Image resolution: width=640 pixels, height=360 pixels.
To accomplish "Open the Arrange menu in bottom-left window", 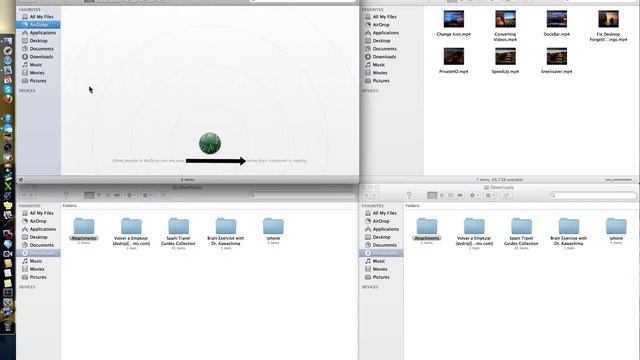I will (x=147, y=196).
